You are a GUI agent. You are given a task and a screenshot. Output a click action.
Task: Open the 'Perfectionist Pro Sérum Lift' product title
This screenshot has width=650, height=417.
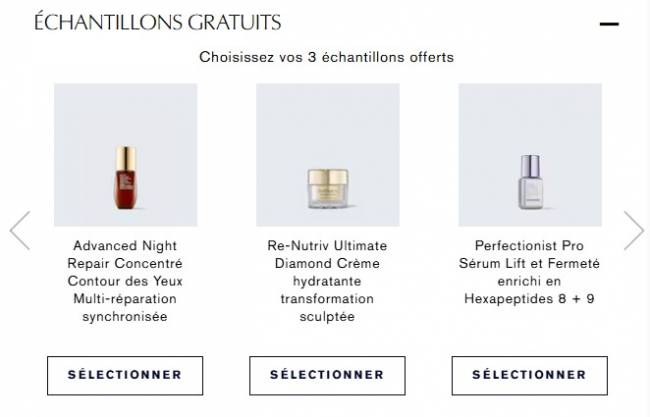click(530, 254)
